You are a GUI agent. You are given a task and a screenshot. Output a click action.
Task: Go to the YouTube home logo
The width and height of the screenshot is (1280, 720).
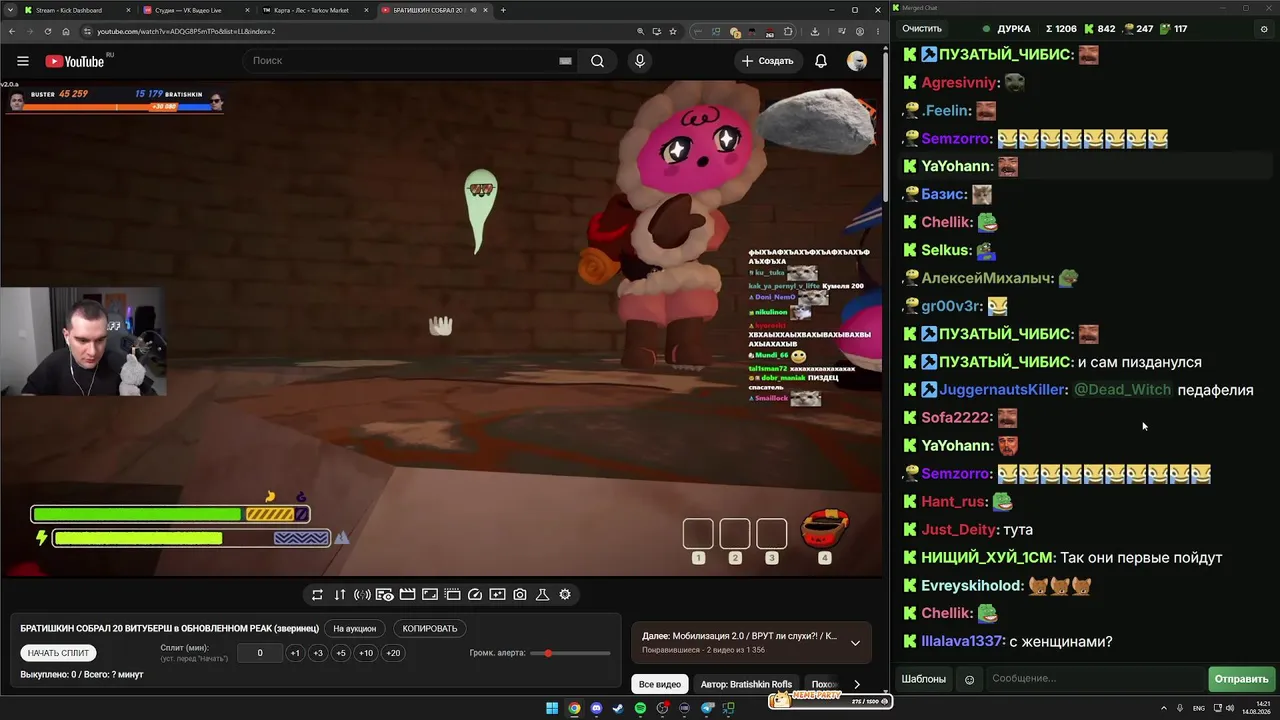(x=74, y=61)
